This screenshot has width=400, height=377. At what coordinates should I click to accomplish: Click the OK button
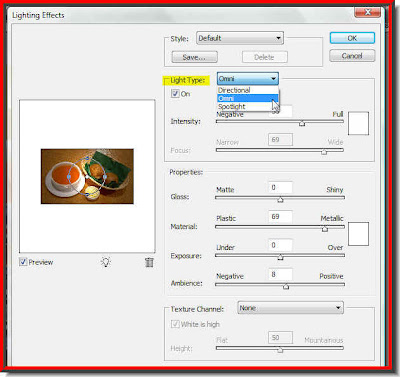coord(352,38)
